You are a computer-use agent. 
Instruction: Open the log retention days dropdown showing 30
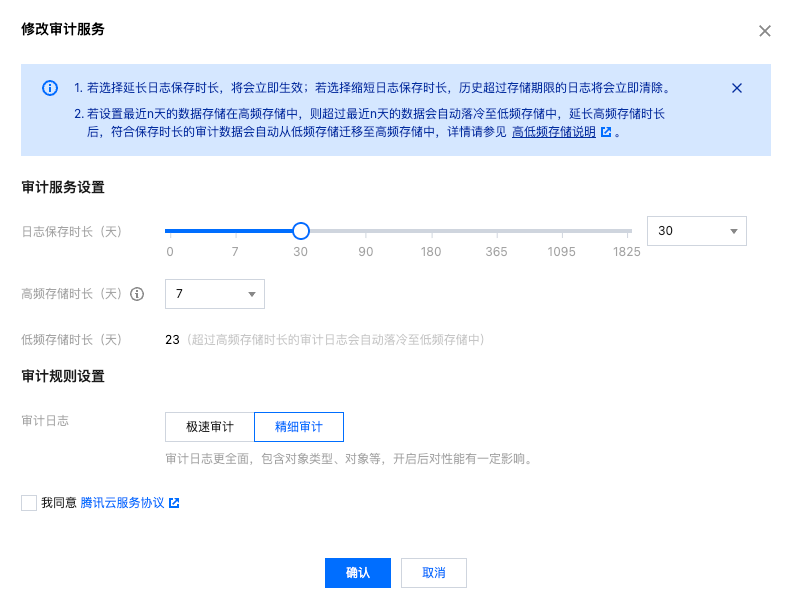pos(697,231)
